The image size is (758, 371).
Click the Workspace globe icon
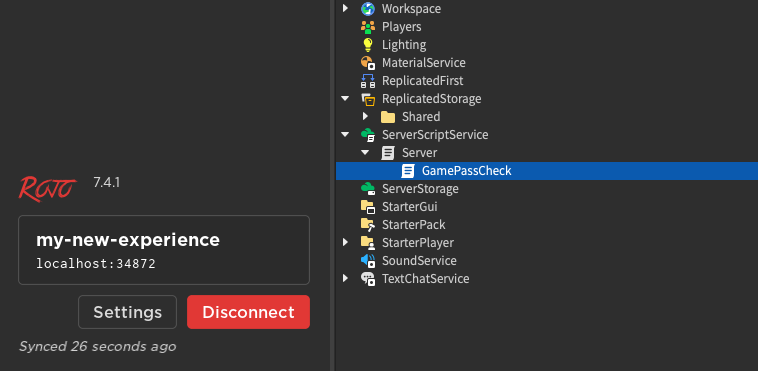click(x=368, y=8)
